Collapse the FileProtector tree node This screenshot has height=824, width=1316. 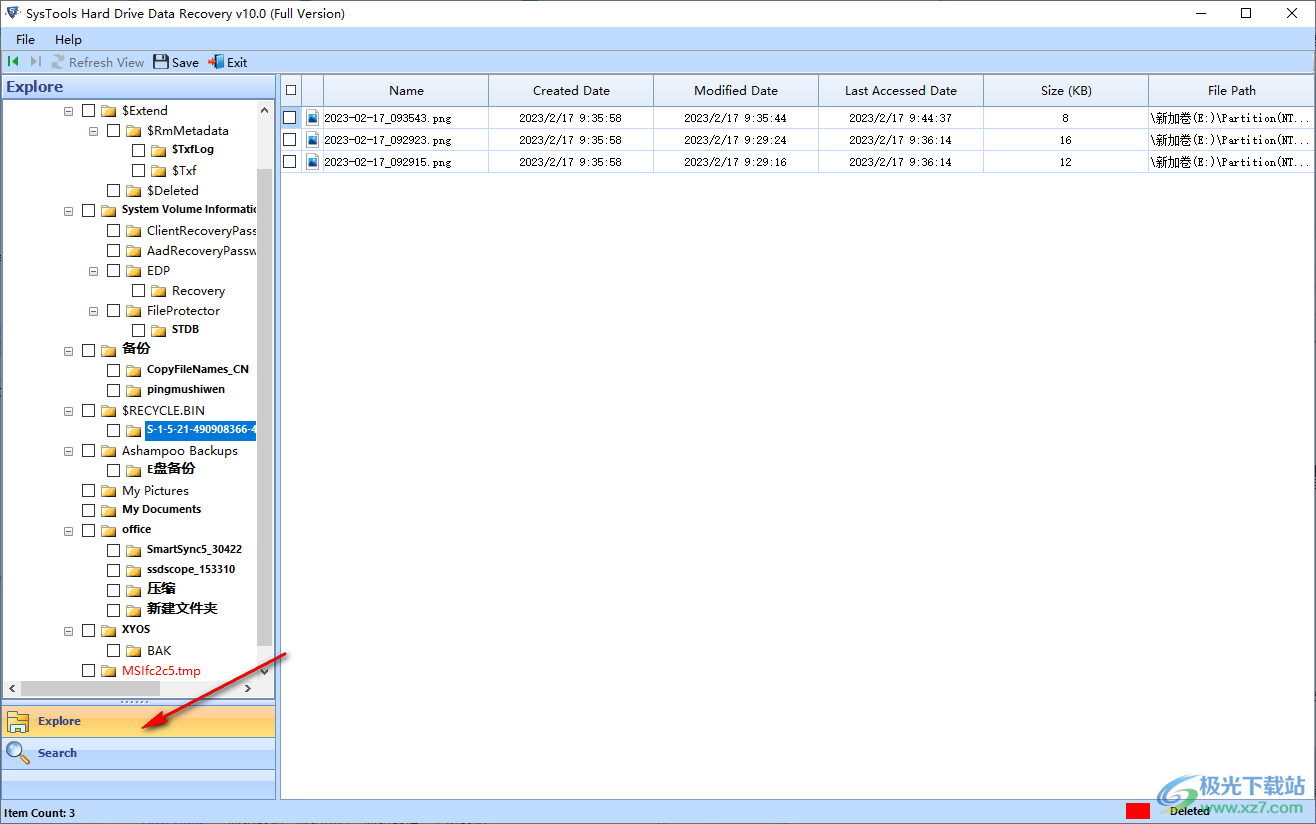tap(94, 311)
